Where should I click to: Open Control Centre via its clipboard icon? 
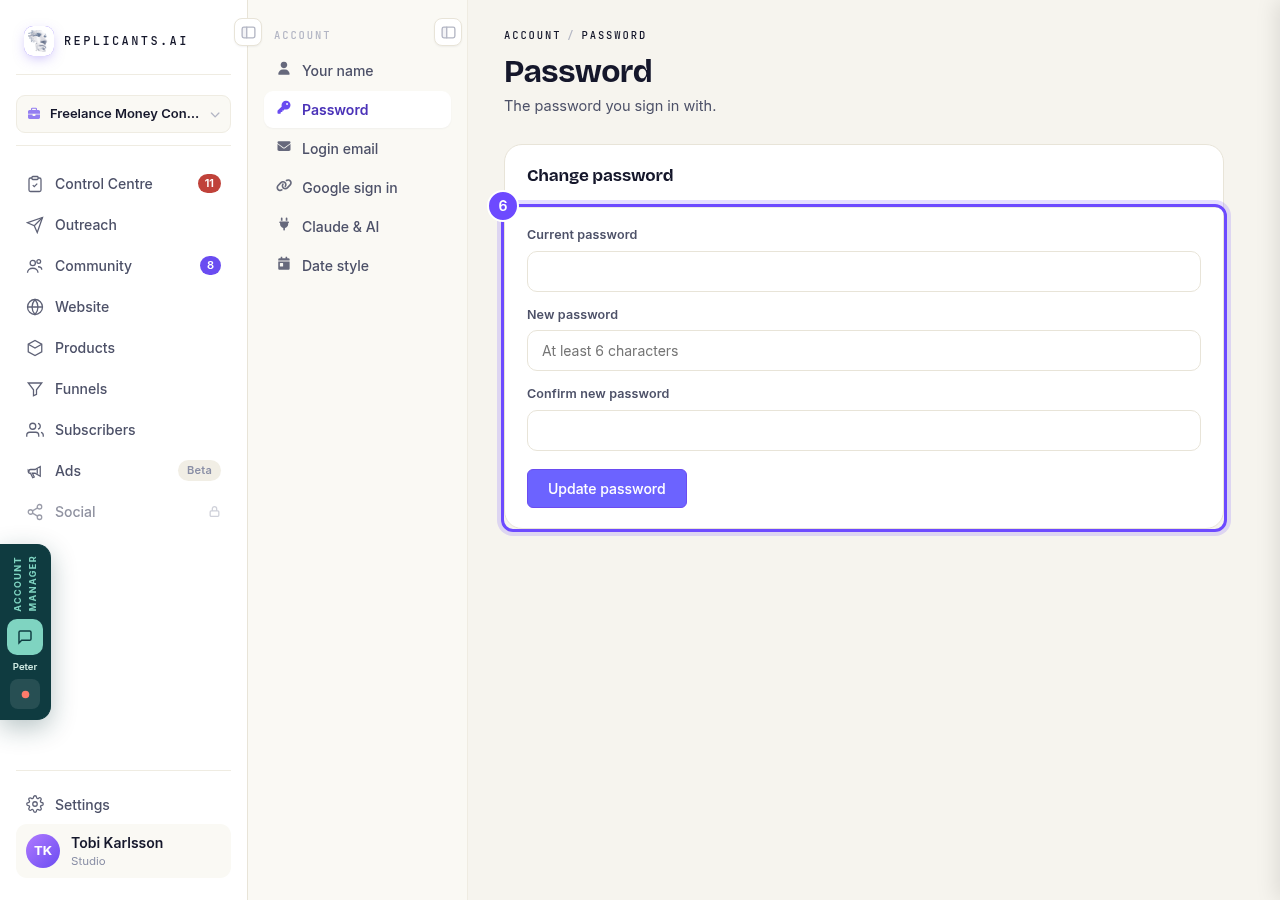[x=35, y=184]
